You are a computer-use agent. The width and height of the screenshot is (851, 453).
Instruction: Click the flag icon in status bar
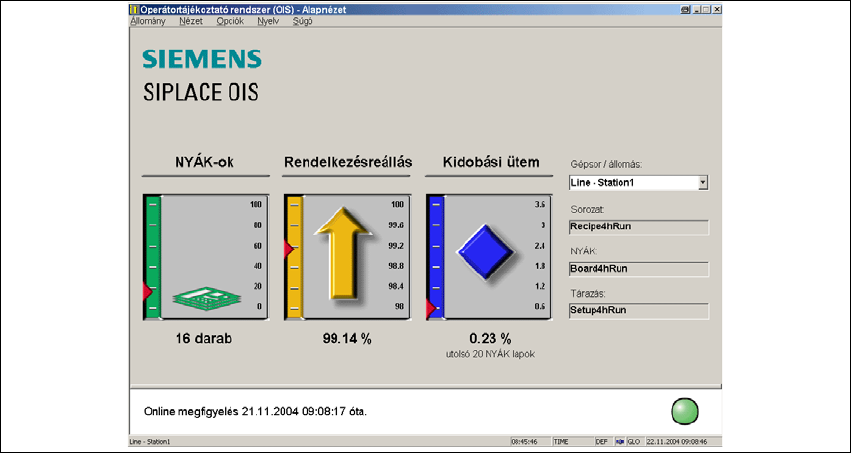pos(620,442)
